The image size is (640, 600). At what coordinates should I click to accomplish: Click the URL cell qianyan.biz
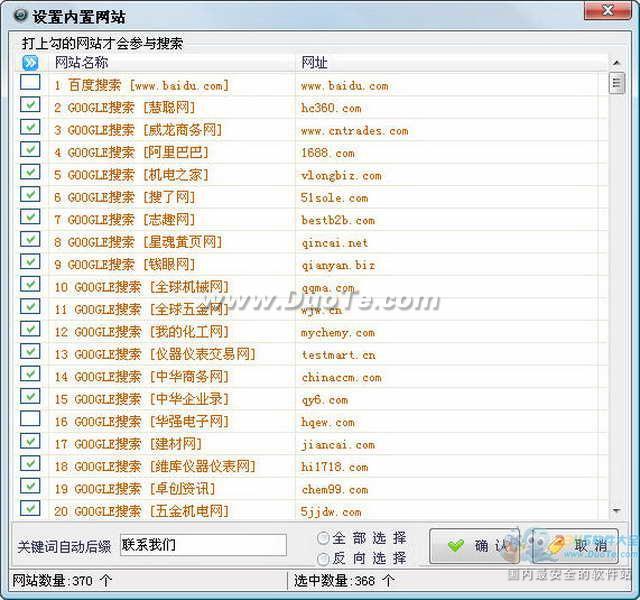tap(338, 265)
